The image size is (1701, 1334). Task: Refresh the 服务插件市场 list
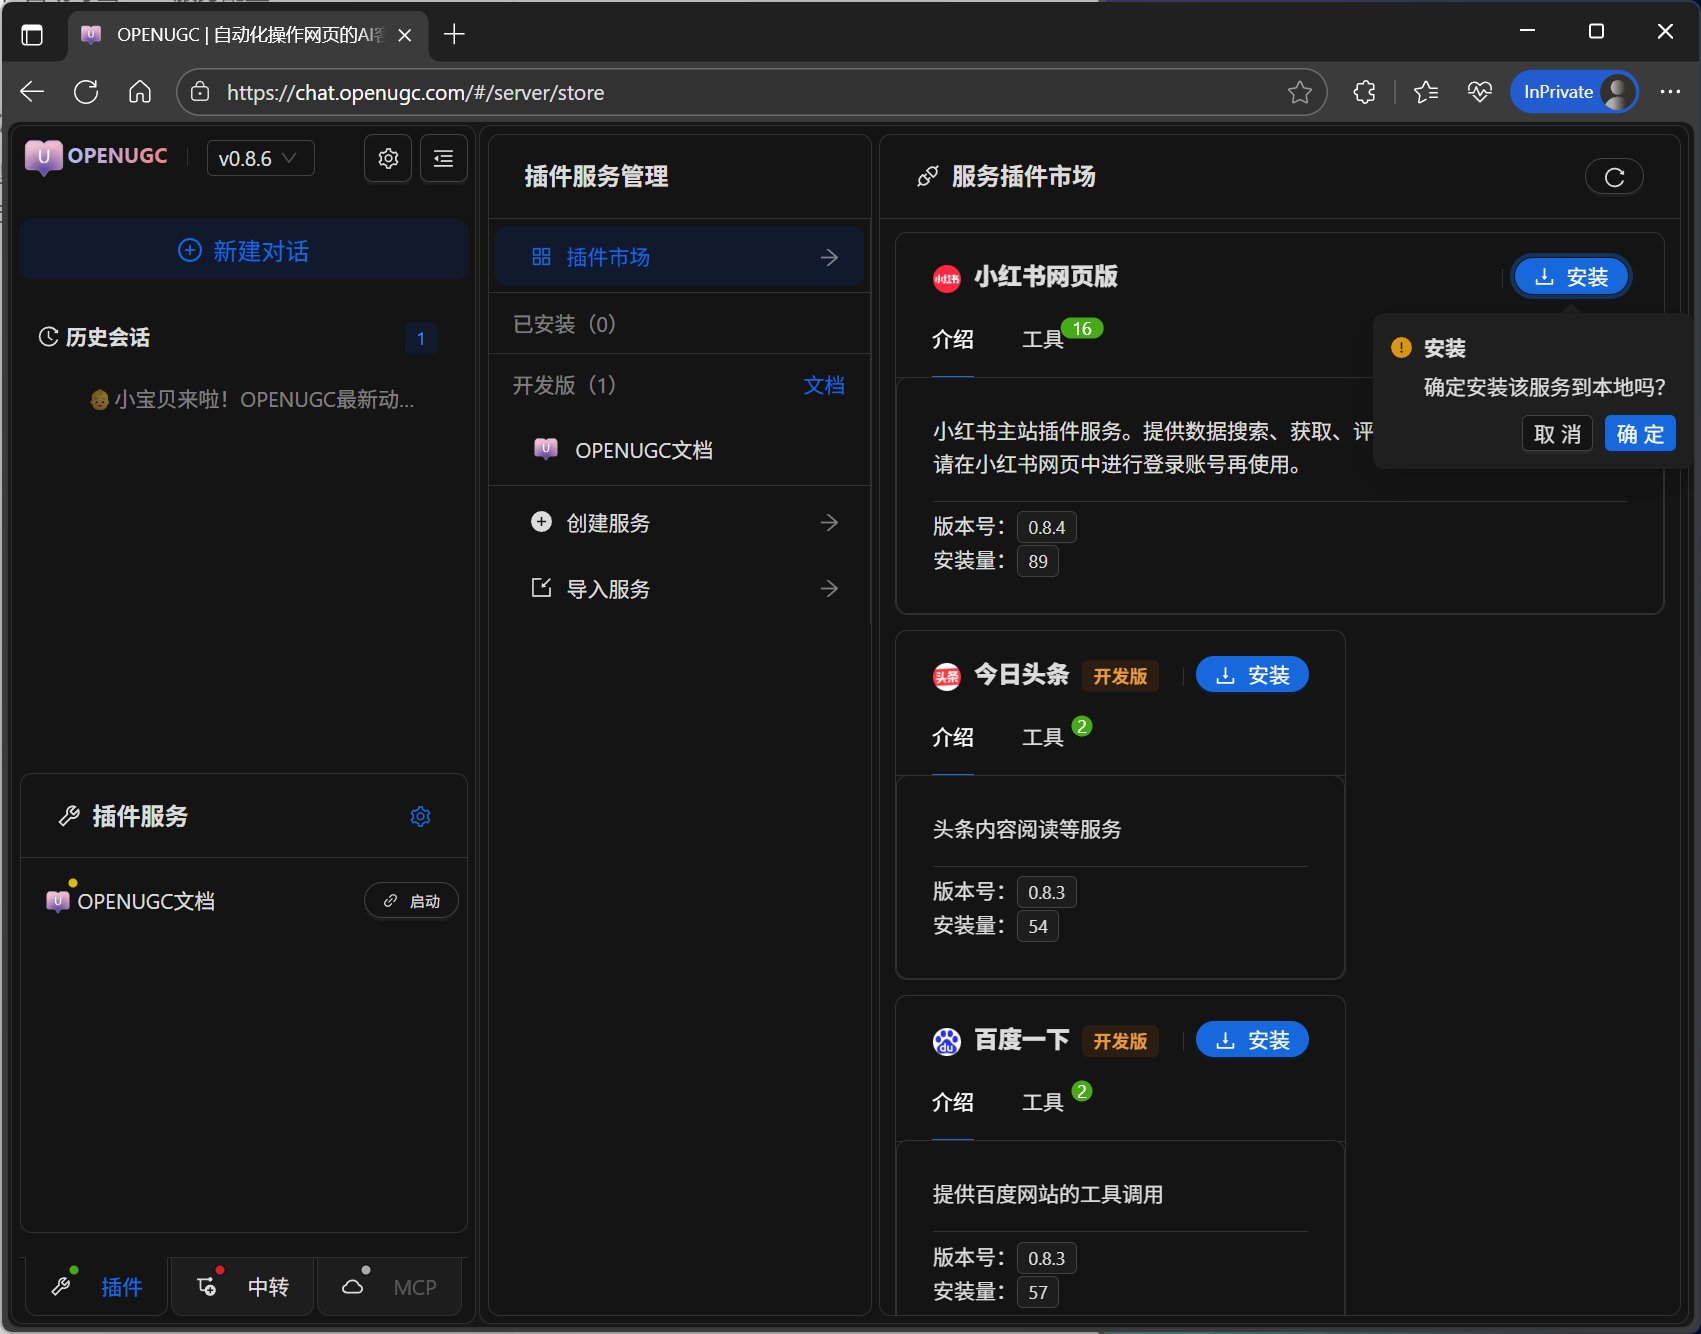pos(1614,177)
